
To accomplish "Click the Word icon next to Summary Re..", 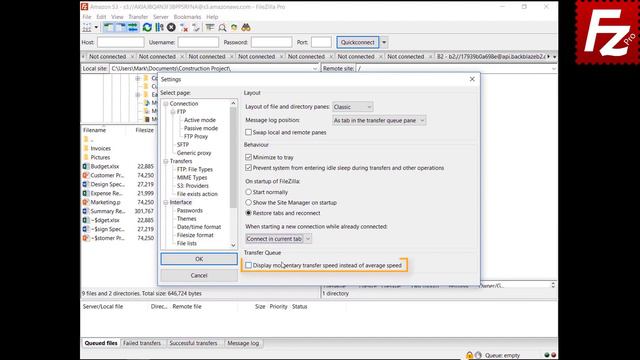I will tap(86, 211).
